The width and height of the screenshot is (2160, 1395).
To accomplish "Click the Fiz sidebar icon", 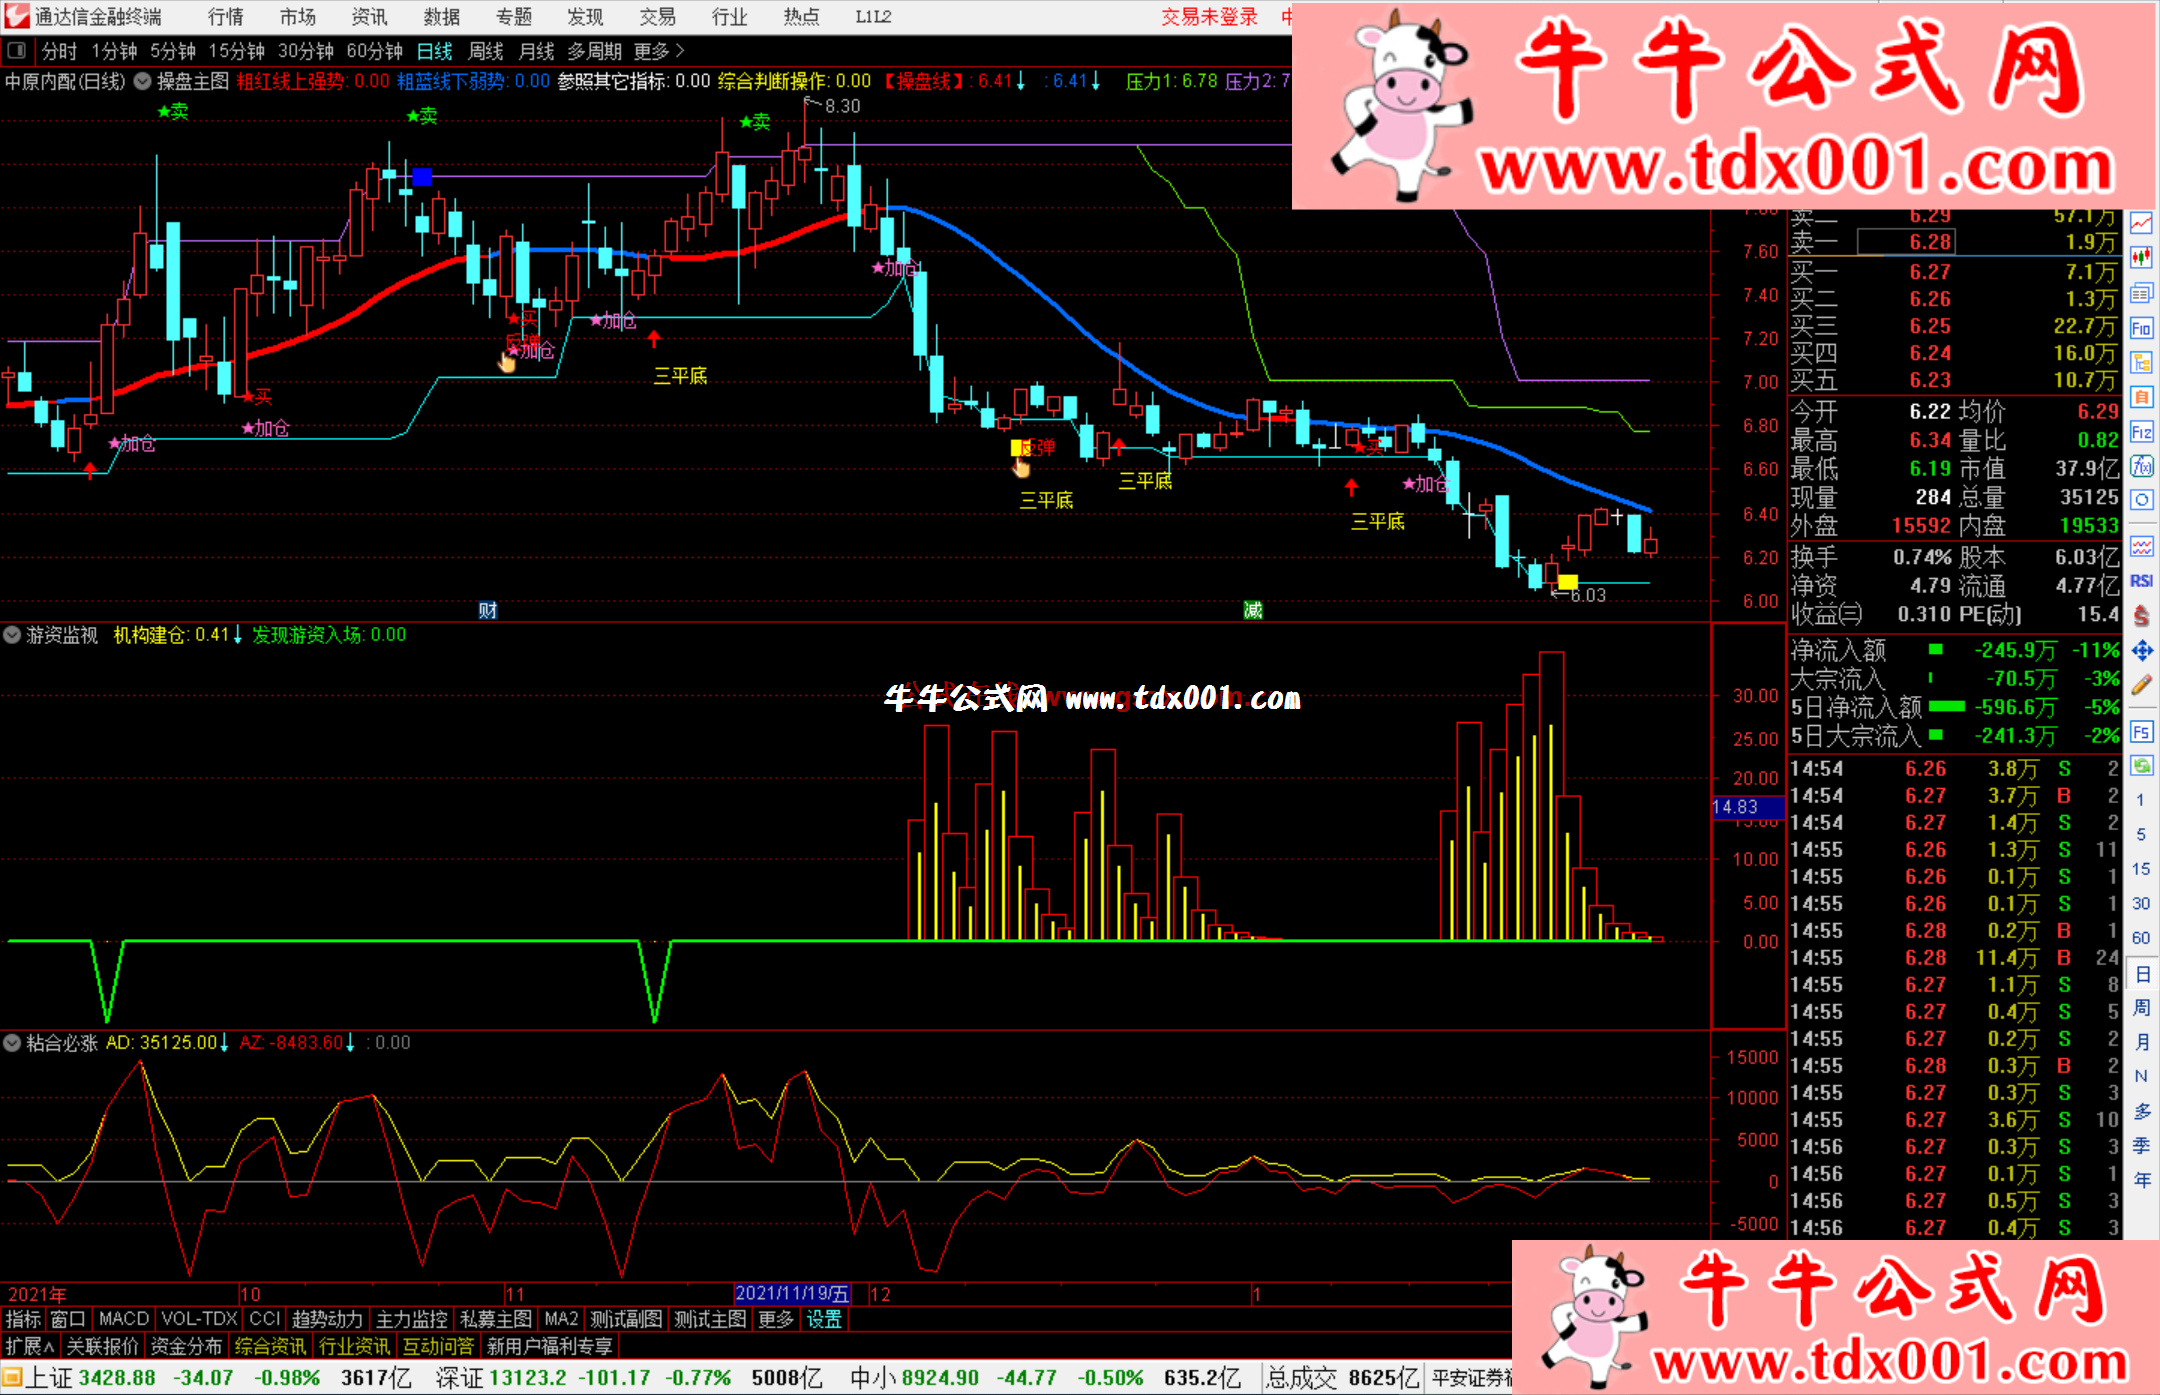I will click(x=2141, y=432).
